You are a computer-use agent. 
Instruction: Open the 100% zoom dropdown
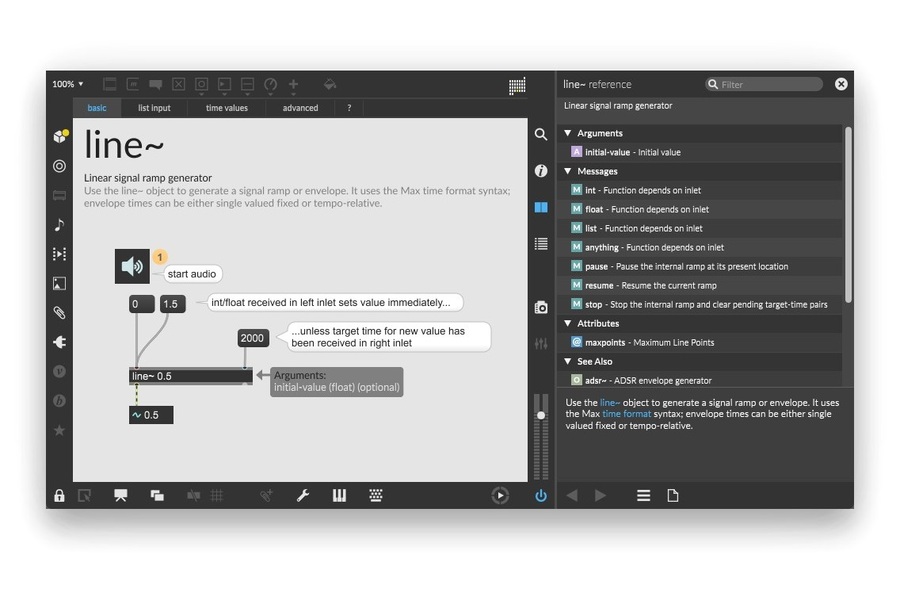(68, 84)
